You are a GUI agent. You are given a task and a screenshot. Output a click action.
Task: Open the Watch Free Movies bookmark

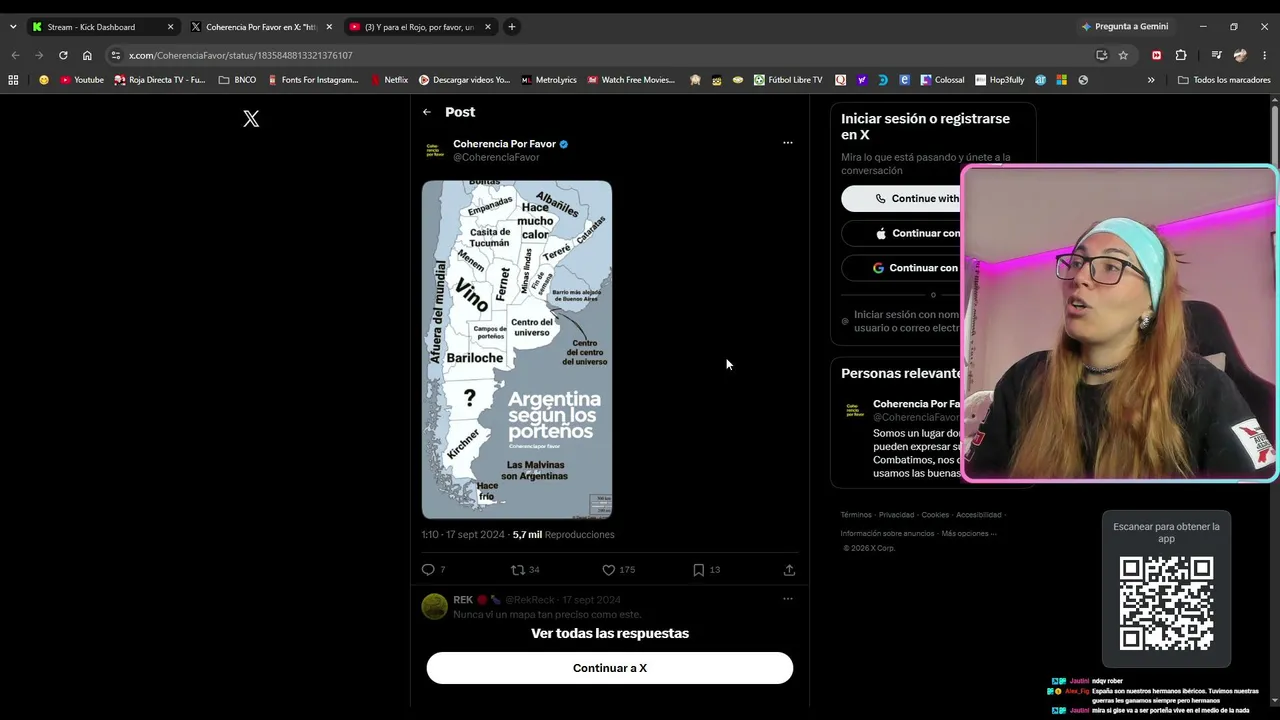[x=631, y=80]
